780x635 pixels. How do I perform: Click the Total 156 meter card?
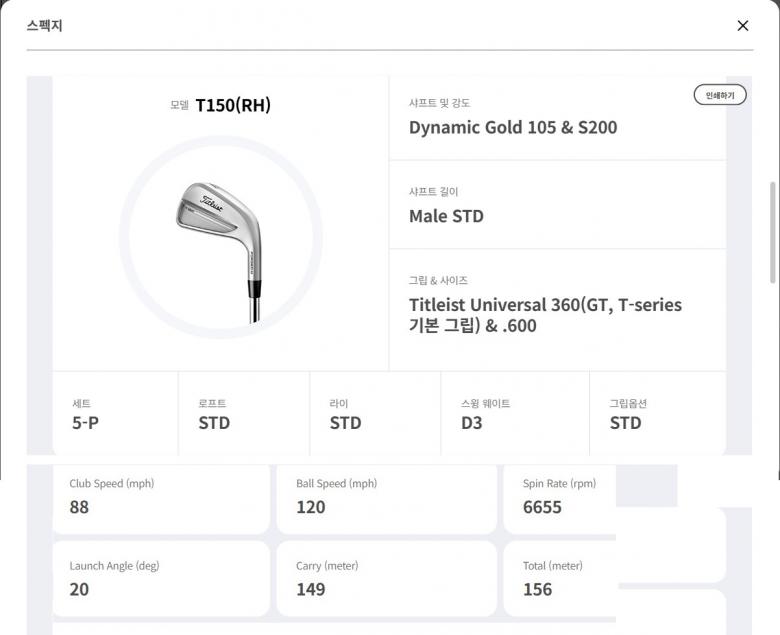coord(560,578)
